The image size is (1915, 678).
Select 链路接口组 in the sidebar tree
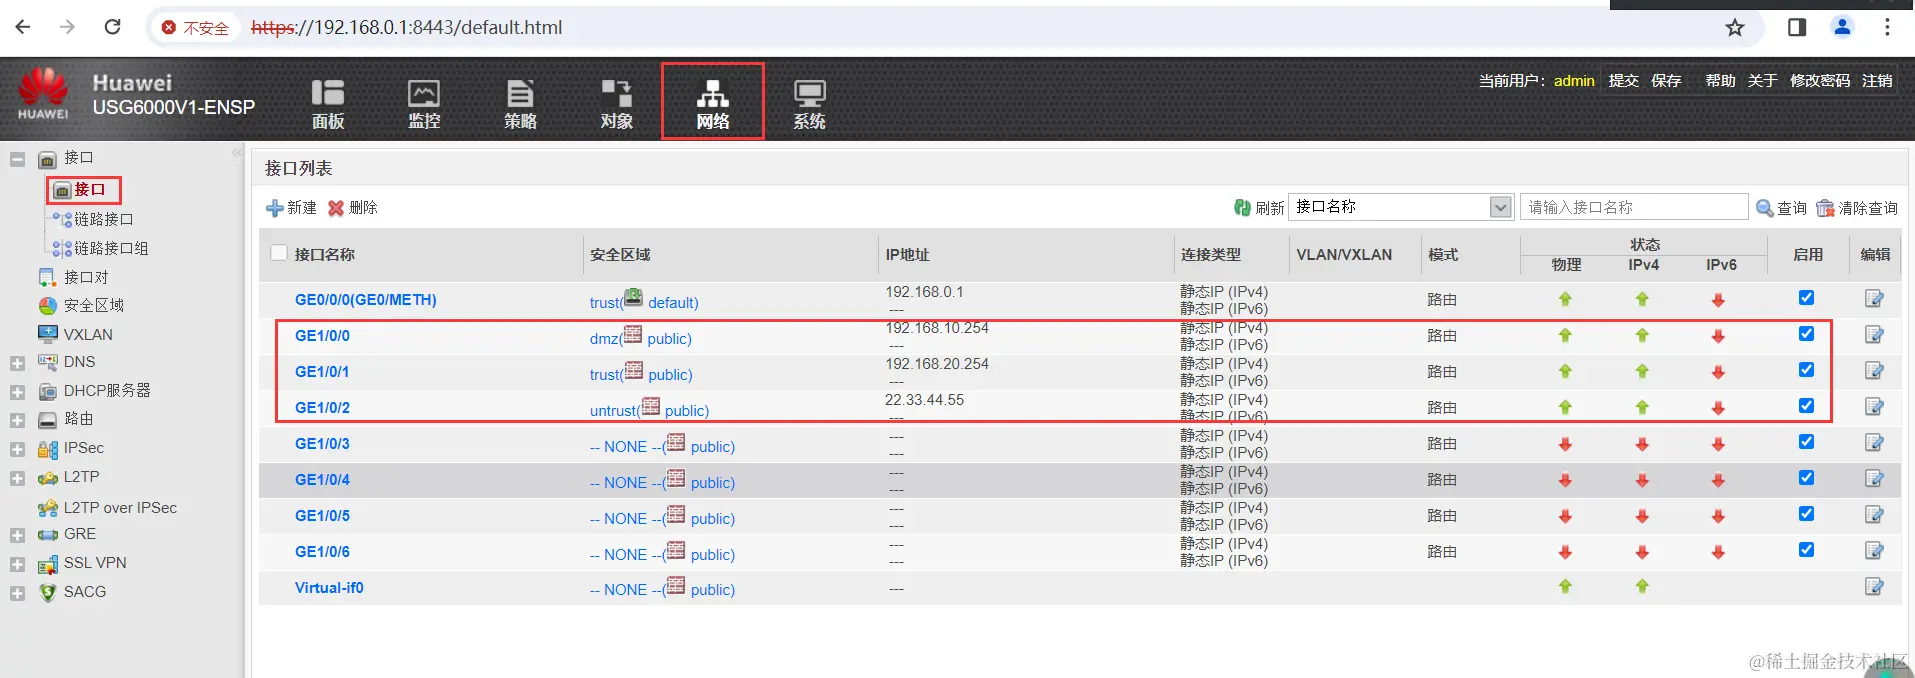pos(111,248)
